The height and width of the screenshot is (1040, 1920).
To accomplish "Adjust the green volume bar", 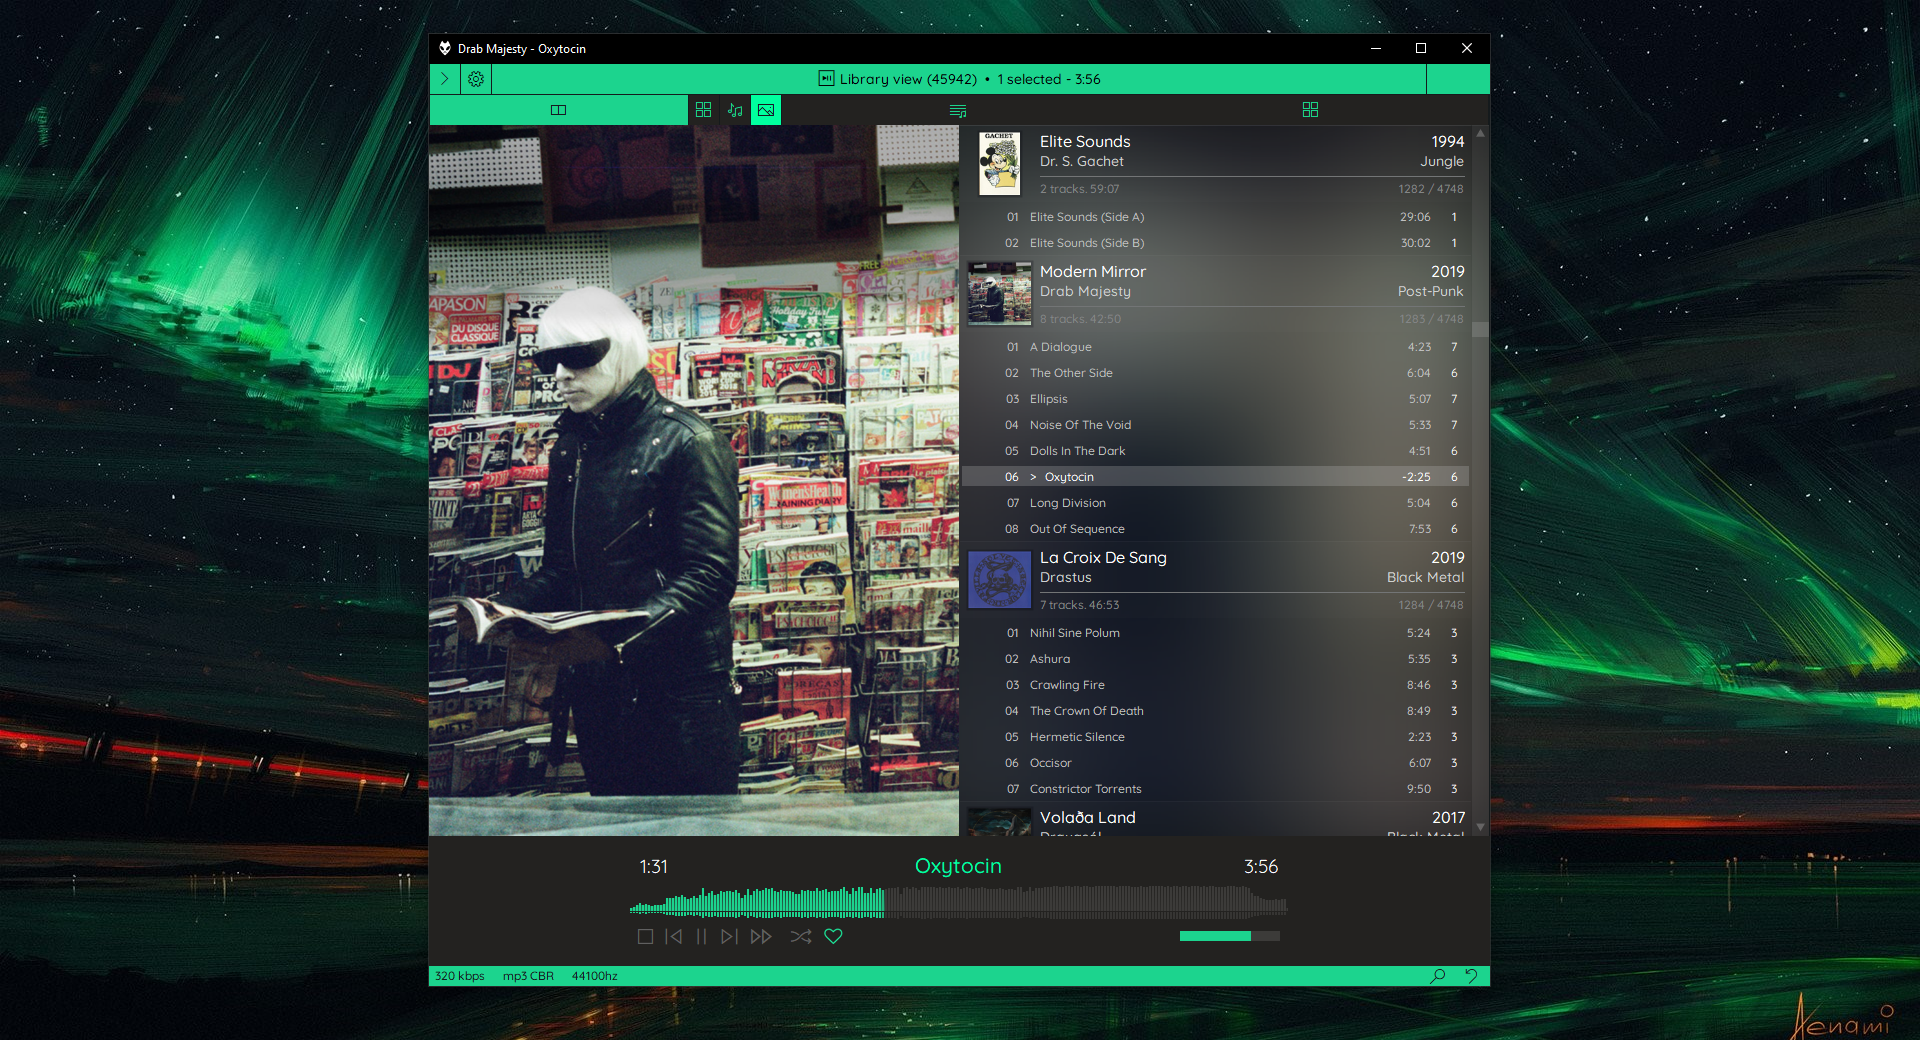I will [1229, 936].
